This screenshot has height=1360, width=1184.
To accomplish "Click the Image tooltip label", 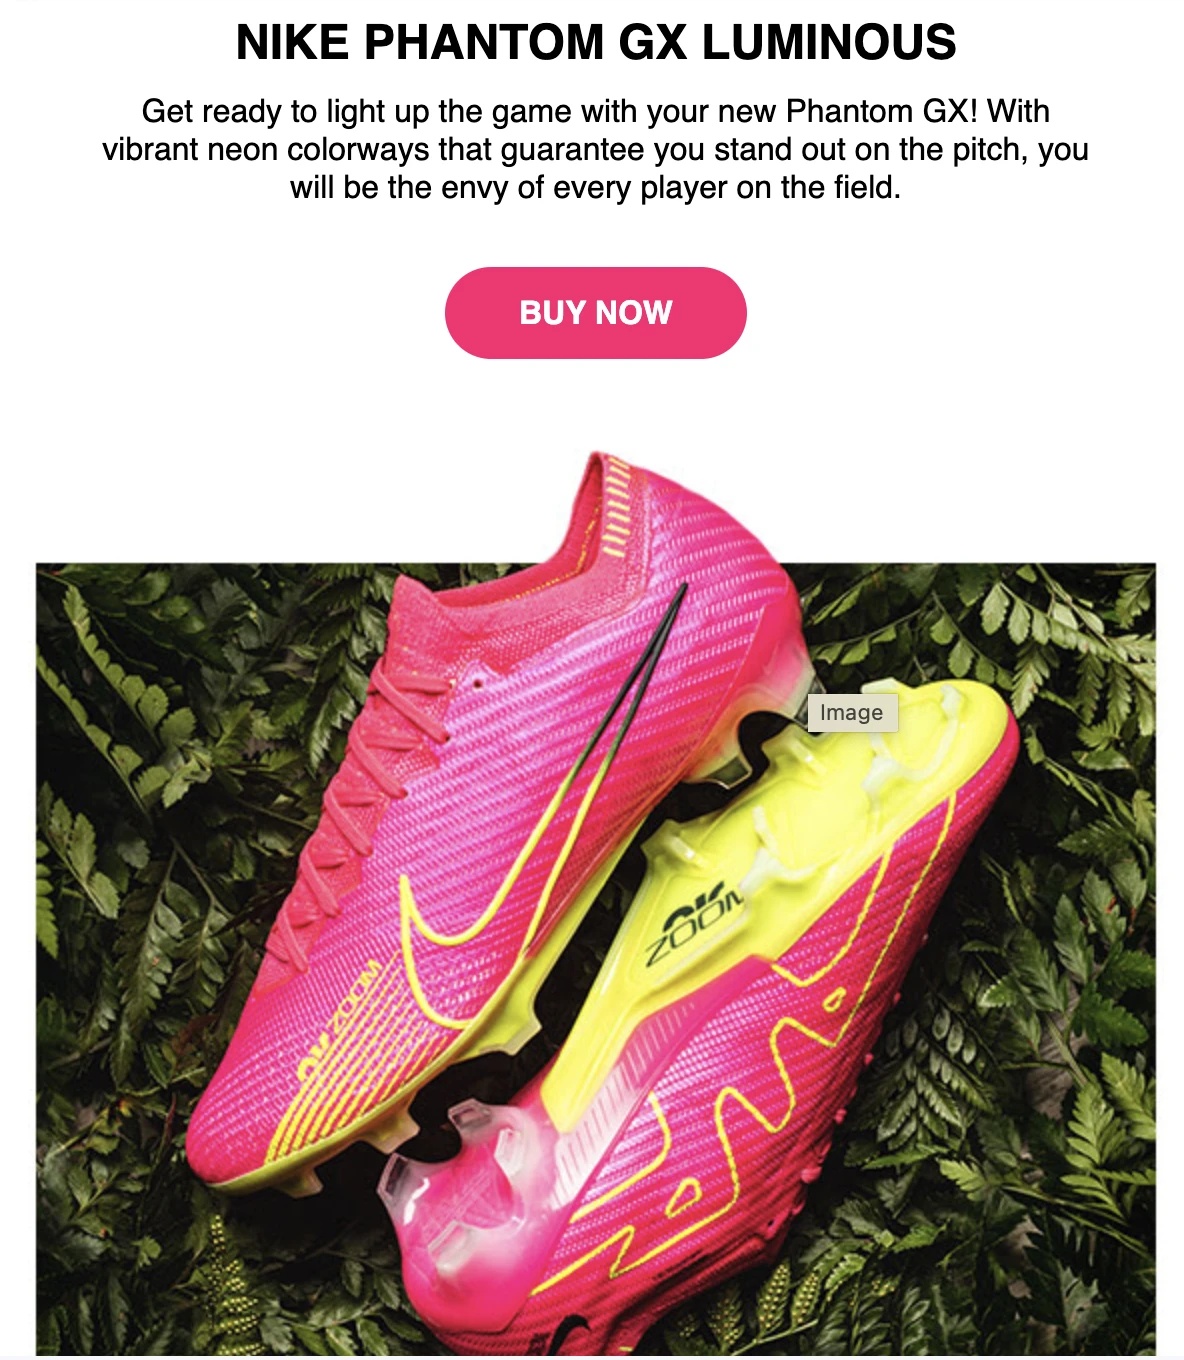I will tap(852, 712).
